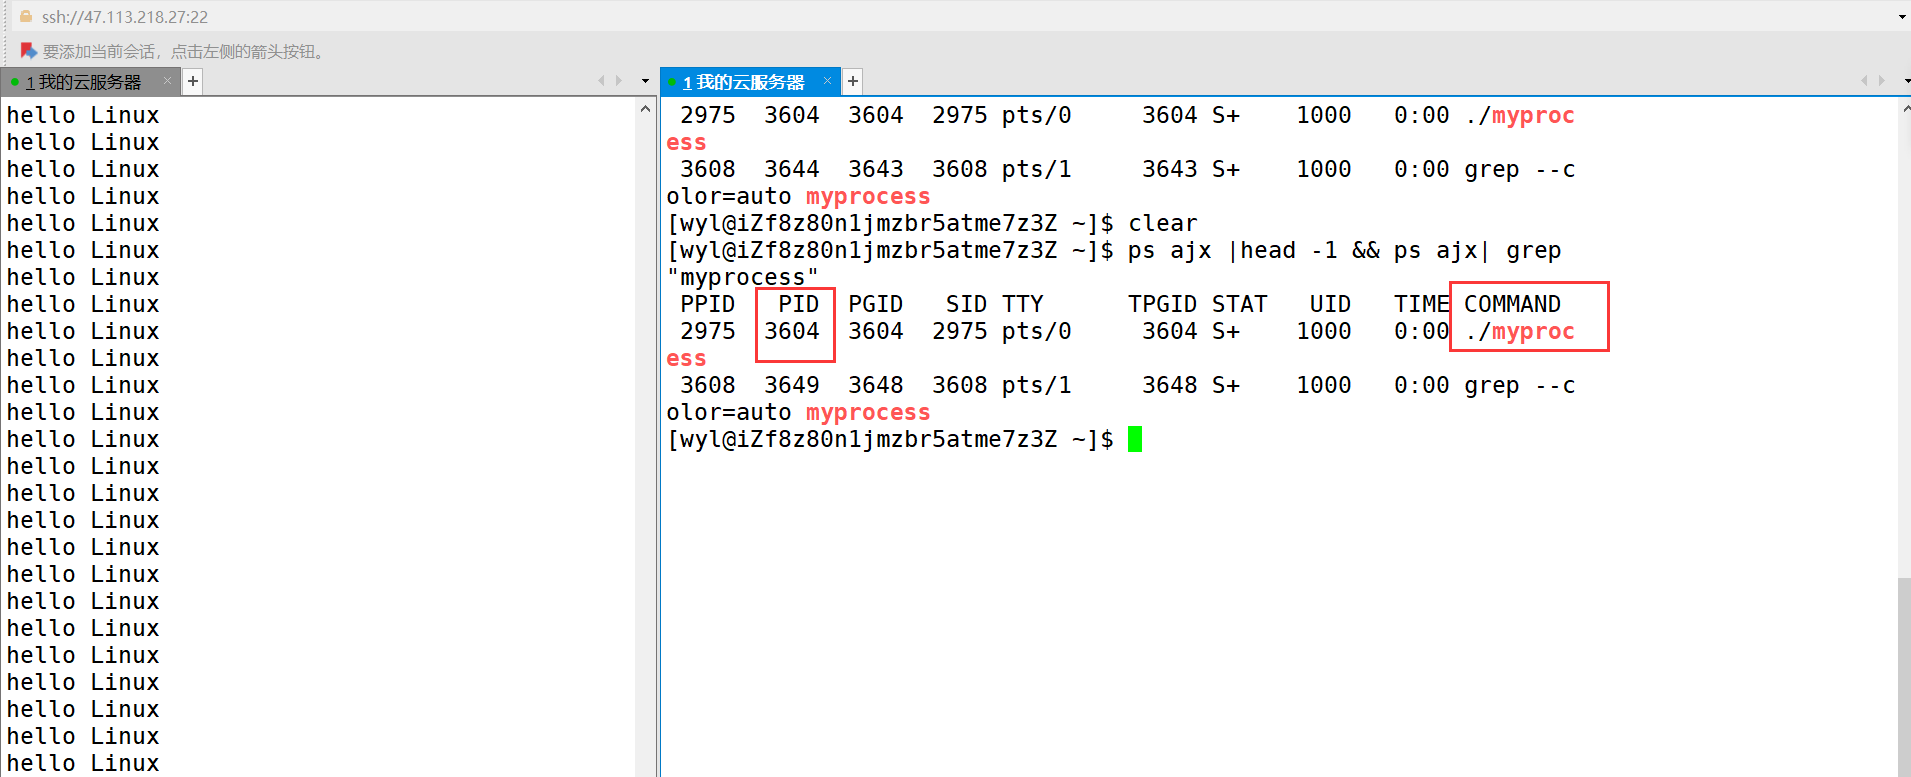This screenshot has width=1911, height=777.
Task: Click the green cursor block at the last prompt
Action: coord(1135,439)
